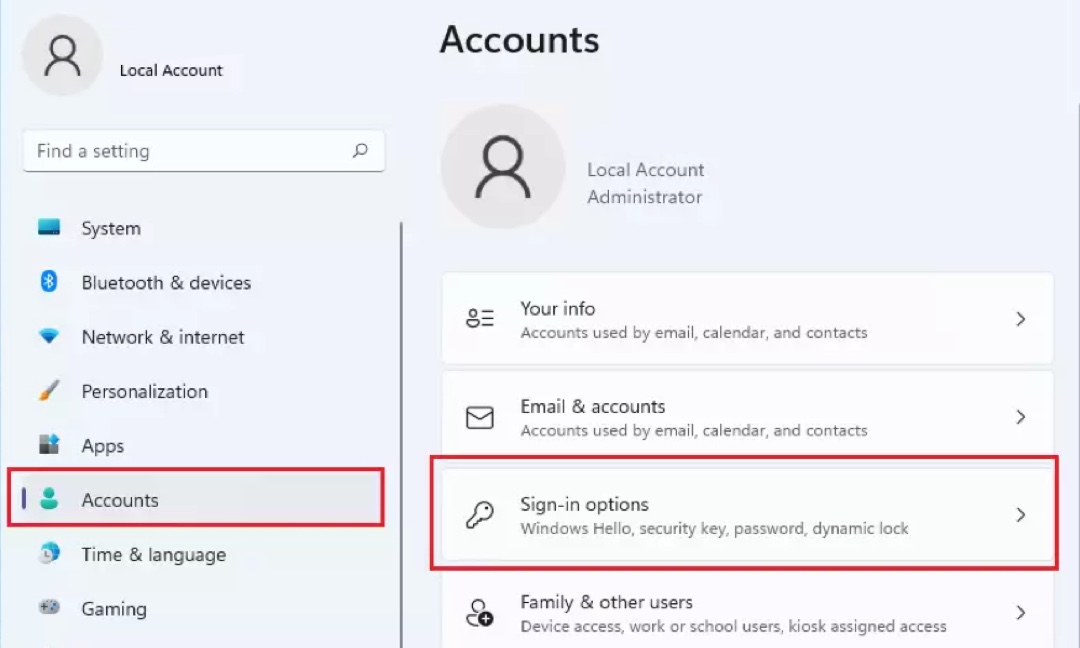Viewport: 1080px width, 648px height.
Task: Expand the Email & accounts chevron arrow
Action: coord(1020,417)
